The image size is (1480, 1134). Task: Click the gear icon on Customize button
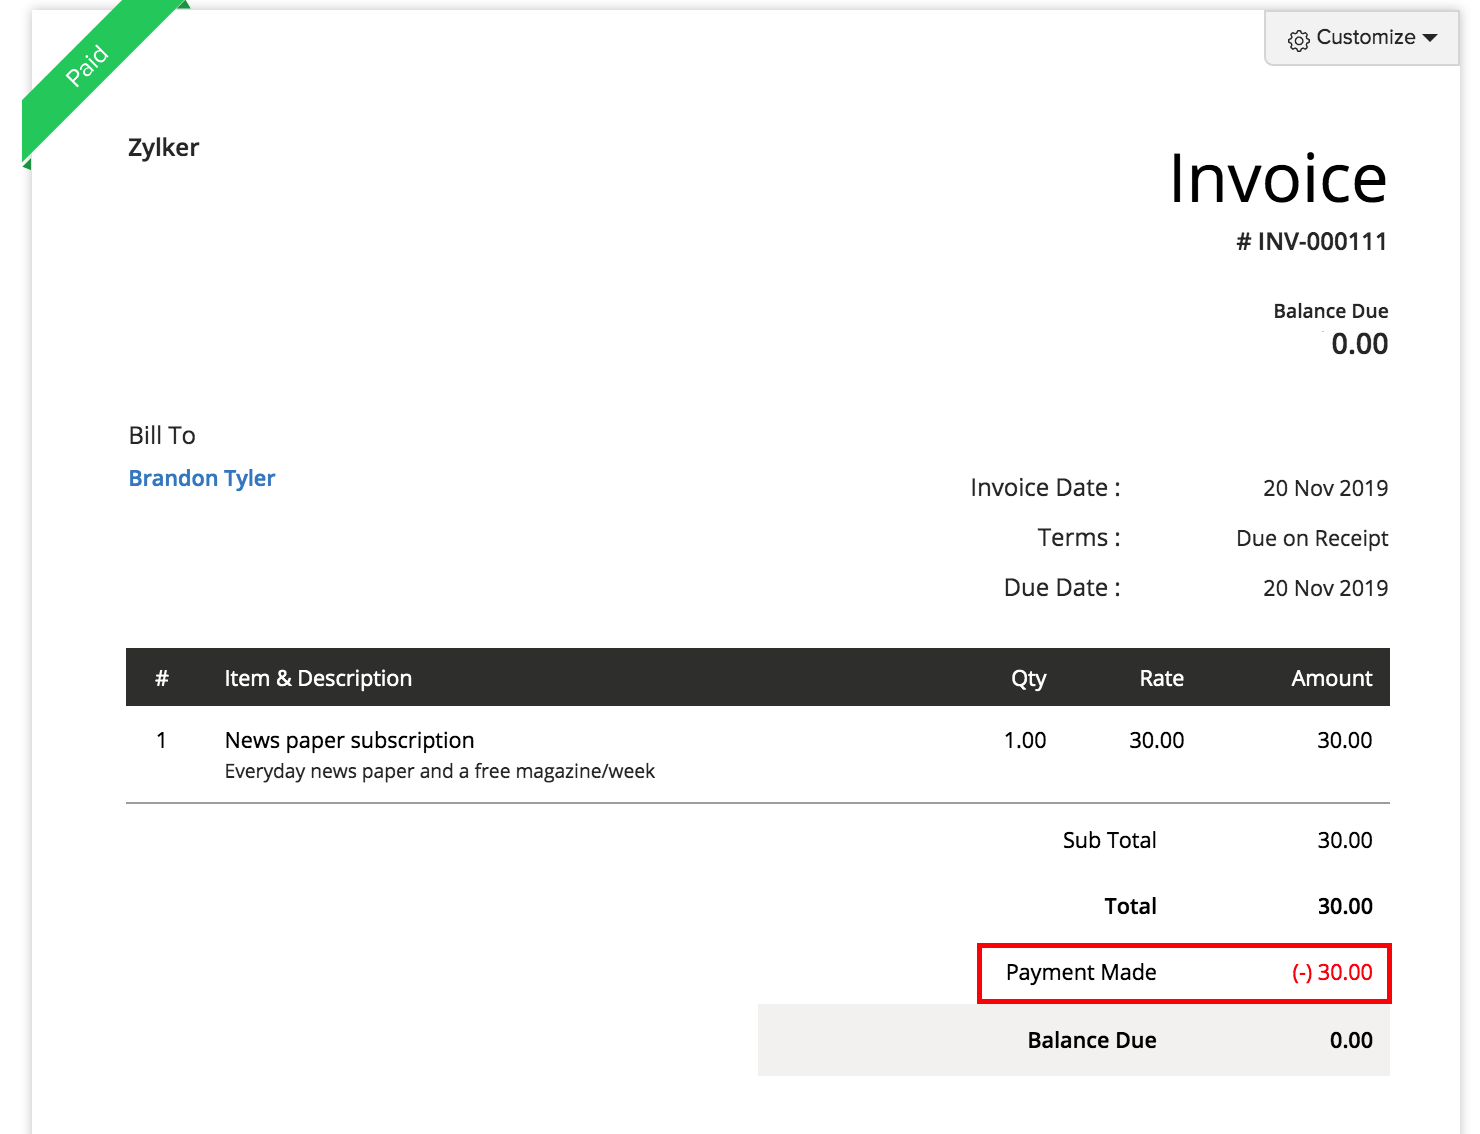pos(1298,38)
